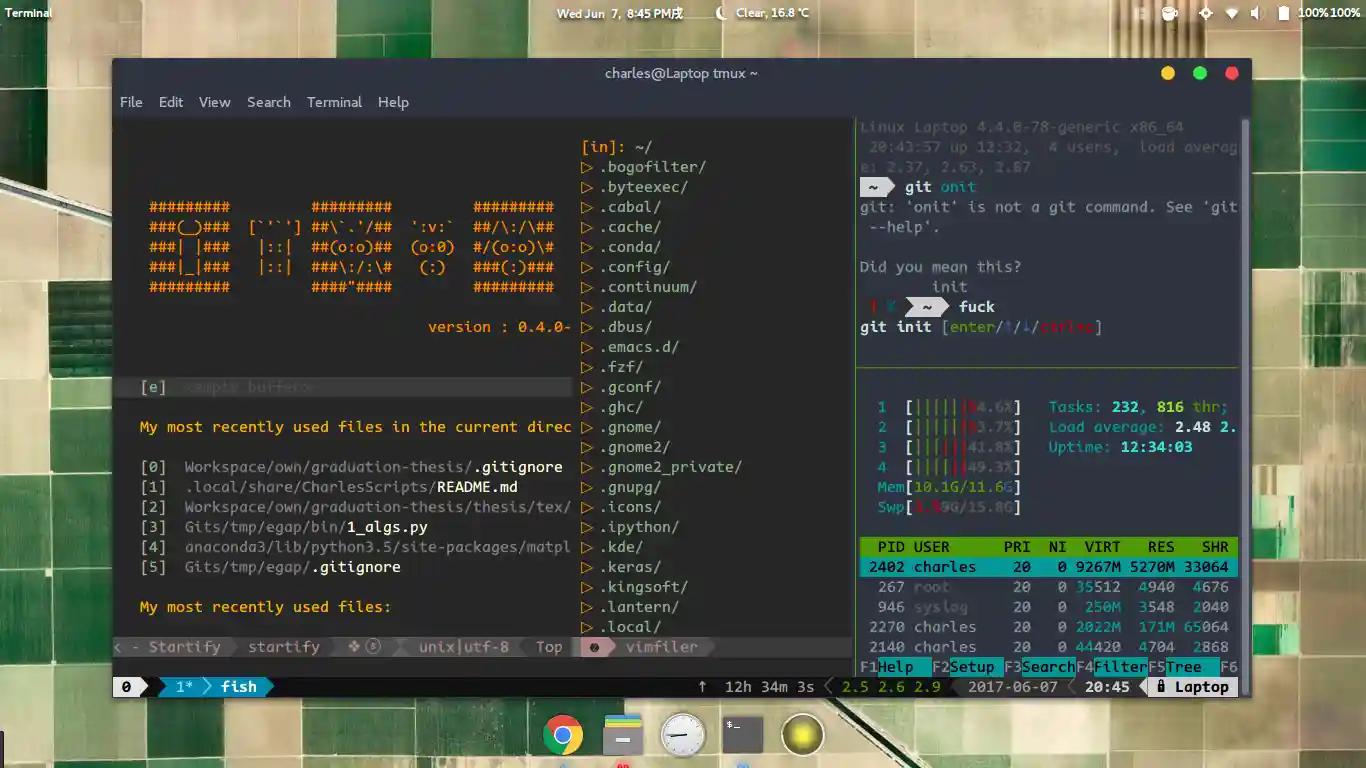Viewport: 1366px width, 768px height.
Task: Expand the .local/ directory triangle
Action: [587, 627]
